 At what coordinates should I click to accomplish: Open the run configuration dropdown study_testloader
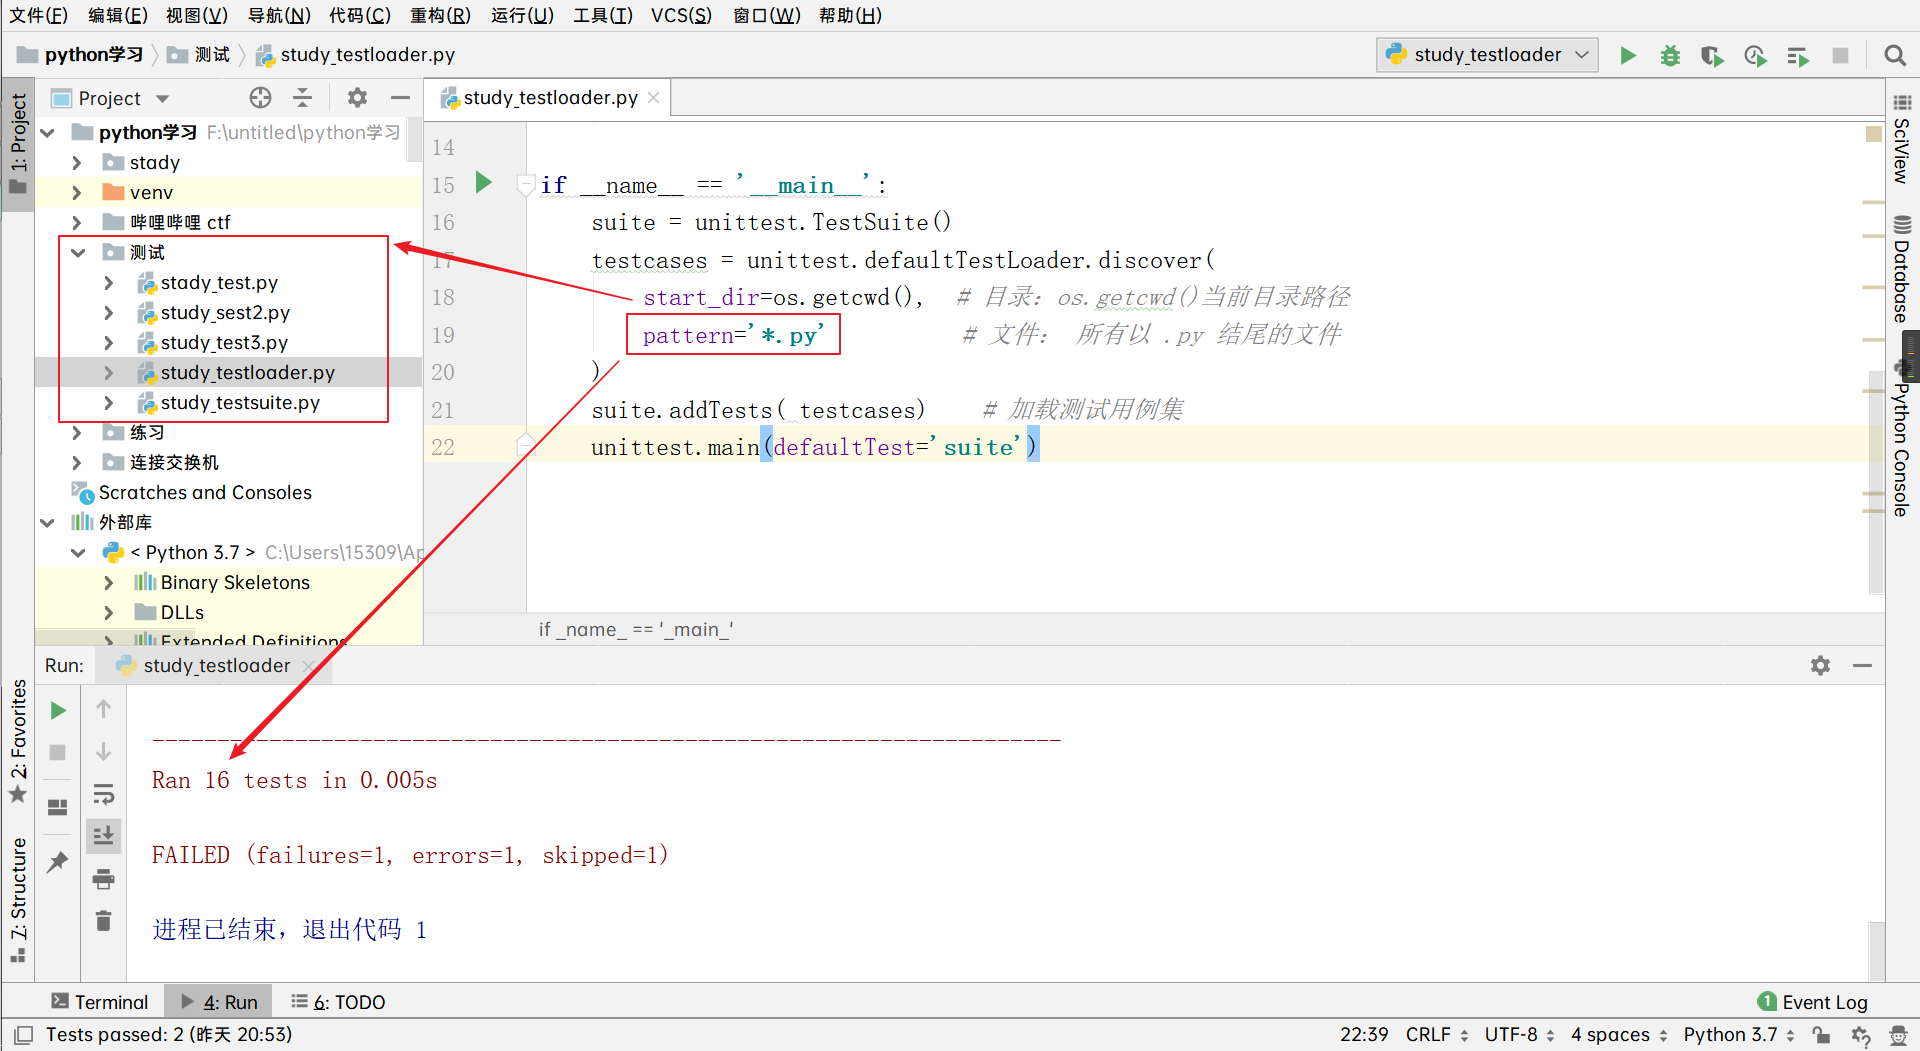(1487, 55)
